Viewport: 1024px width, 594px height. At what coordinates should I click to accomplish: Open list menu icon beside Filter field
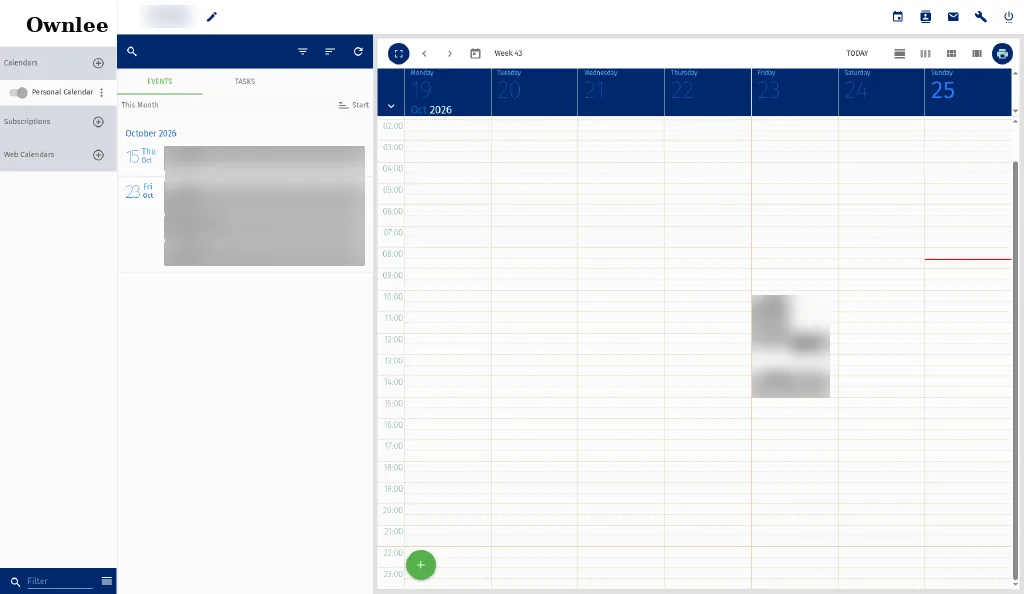click(107, 581)
